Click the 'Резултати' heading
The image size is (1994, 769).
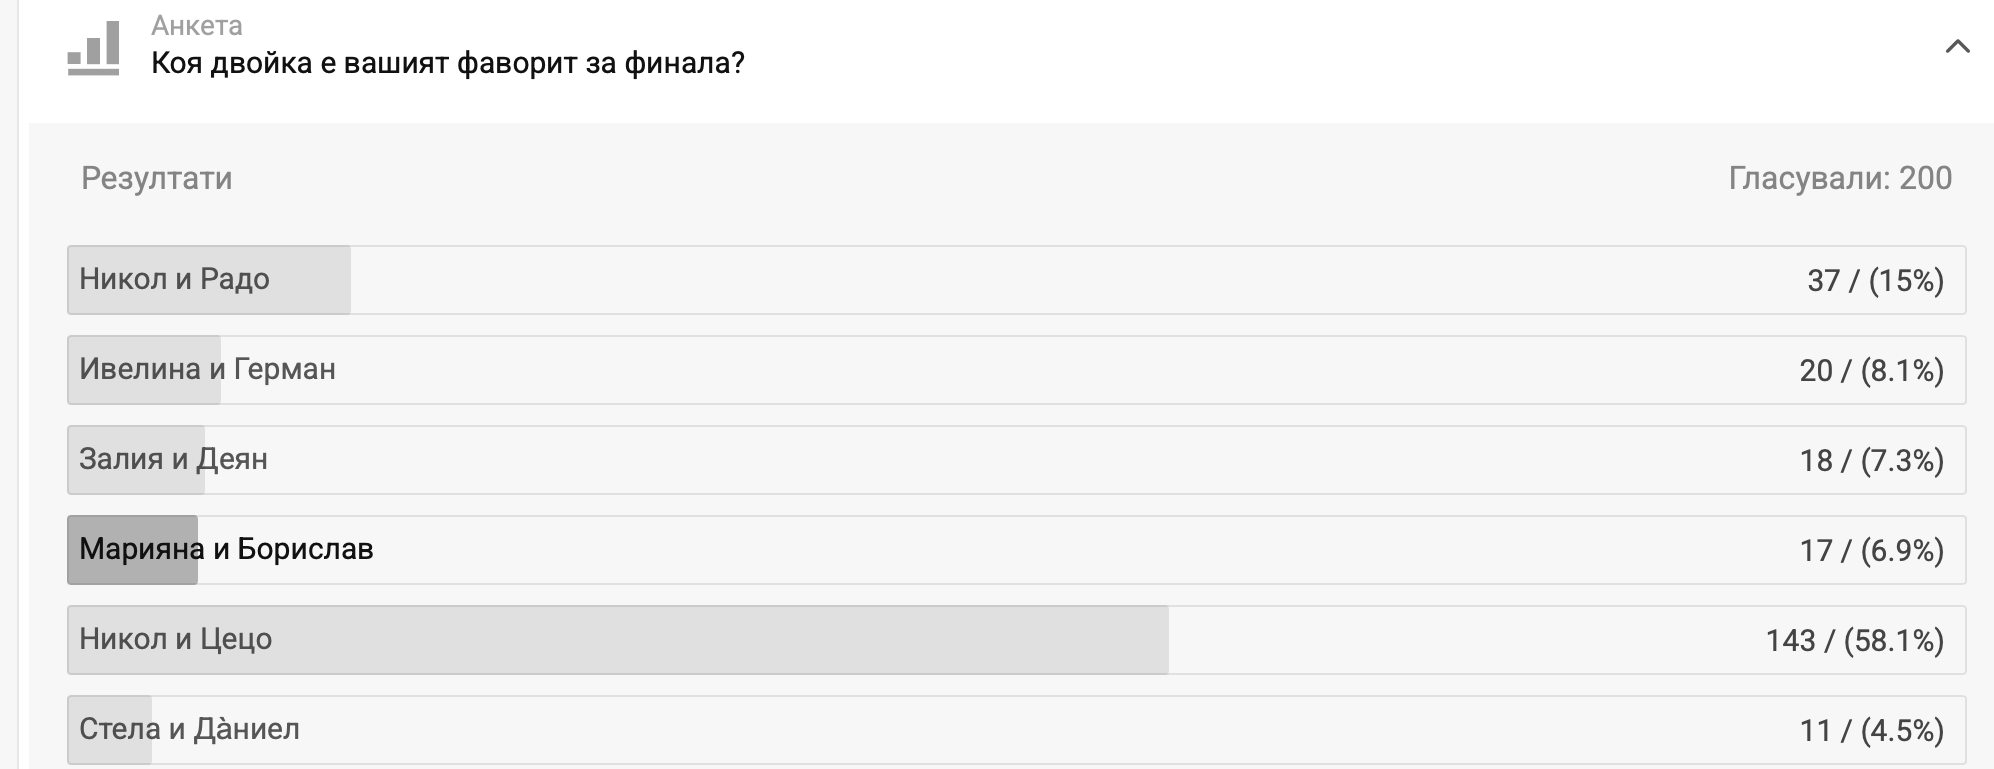[156, 178]
